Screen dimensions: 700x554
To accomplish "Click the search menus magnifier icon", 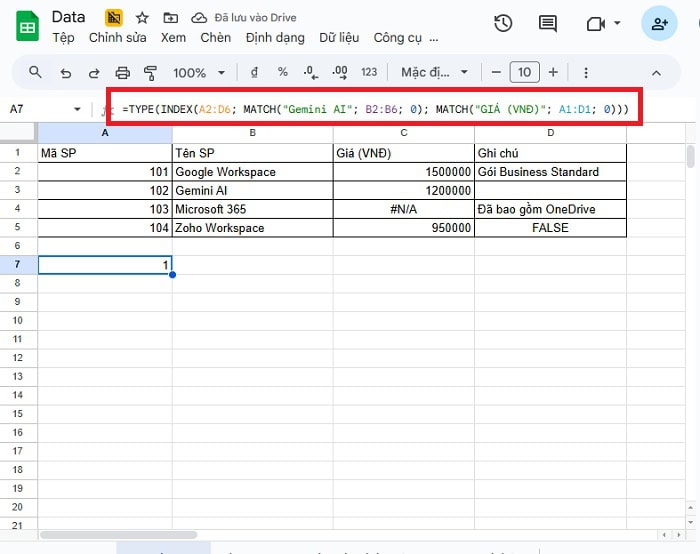I will point(36,72).
